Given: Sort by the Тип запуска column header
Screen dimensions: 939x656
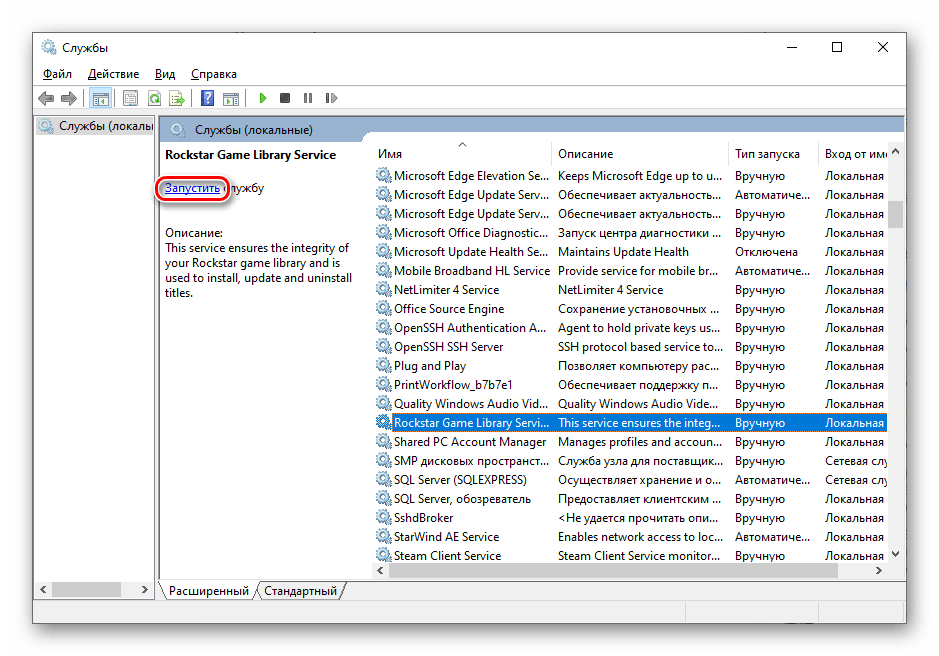Looking at the screenshot, I should 767,154.
